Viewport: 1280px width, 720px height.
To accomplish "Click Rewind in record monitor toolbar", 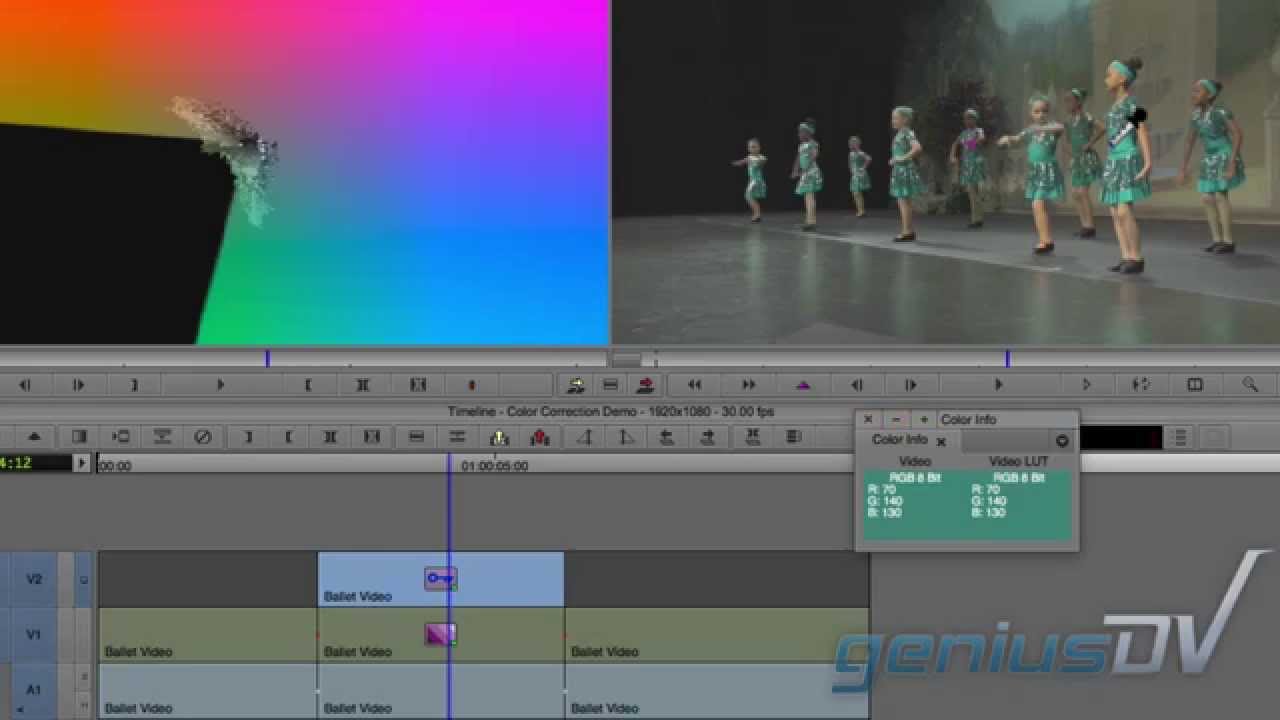I will tap(694, 385).
